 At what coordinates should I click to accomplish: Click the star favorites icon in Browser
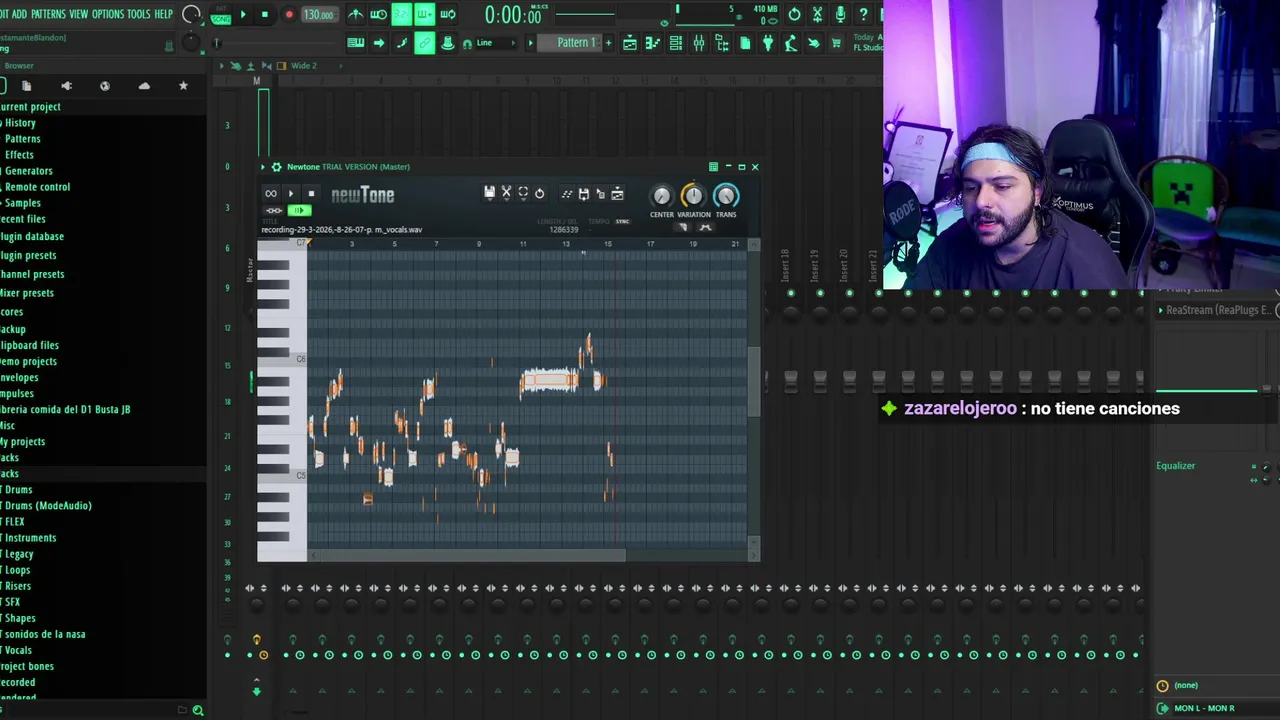183,86
